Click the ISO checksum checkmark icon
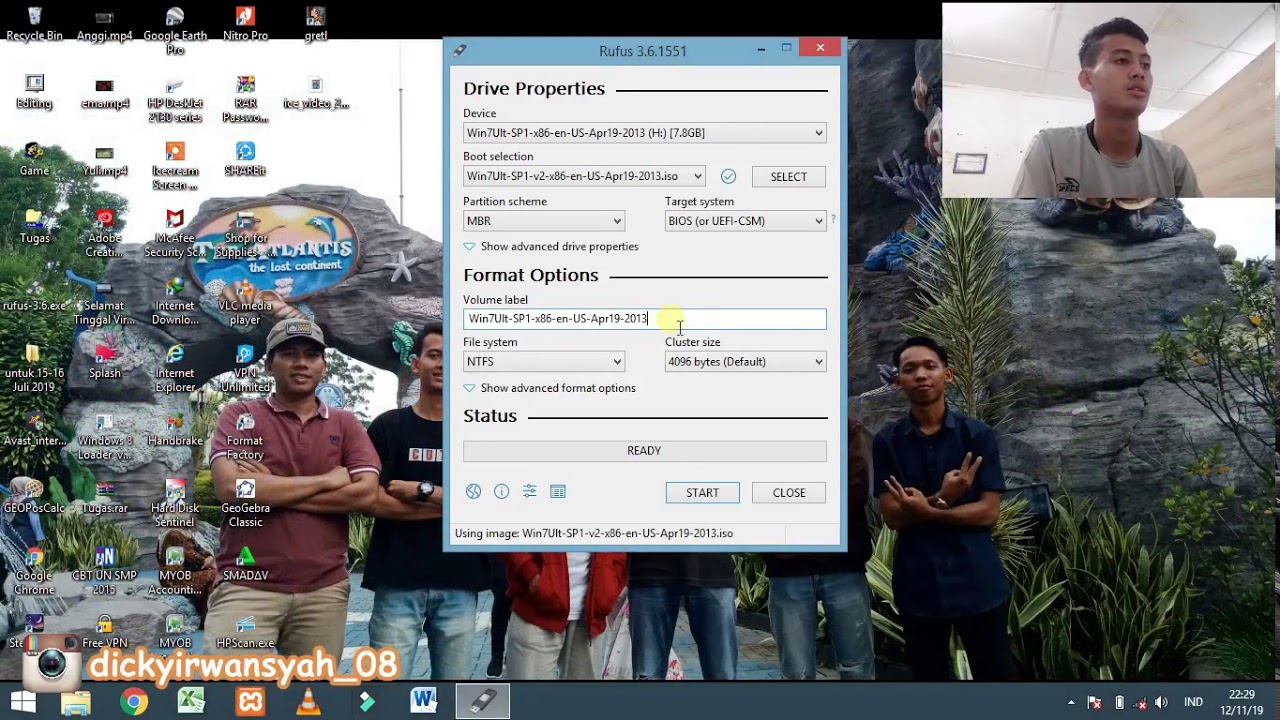 pyautogui.click(x=728, y=176)
